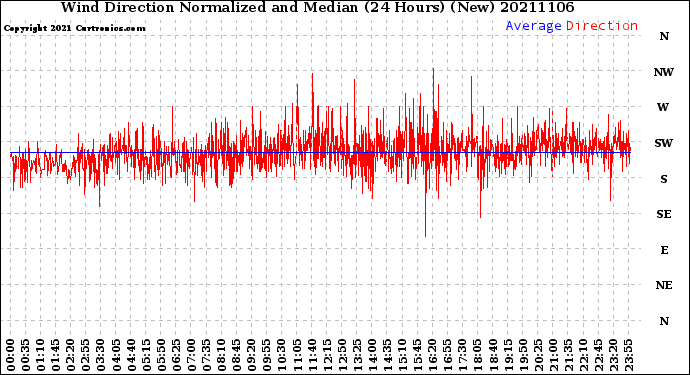The height and width of the screenshot is (375, 690).
Task: Click the 16:55 time axis label
Action: click(448, 355)
